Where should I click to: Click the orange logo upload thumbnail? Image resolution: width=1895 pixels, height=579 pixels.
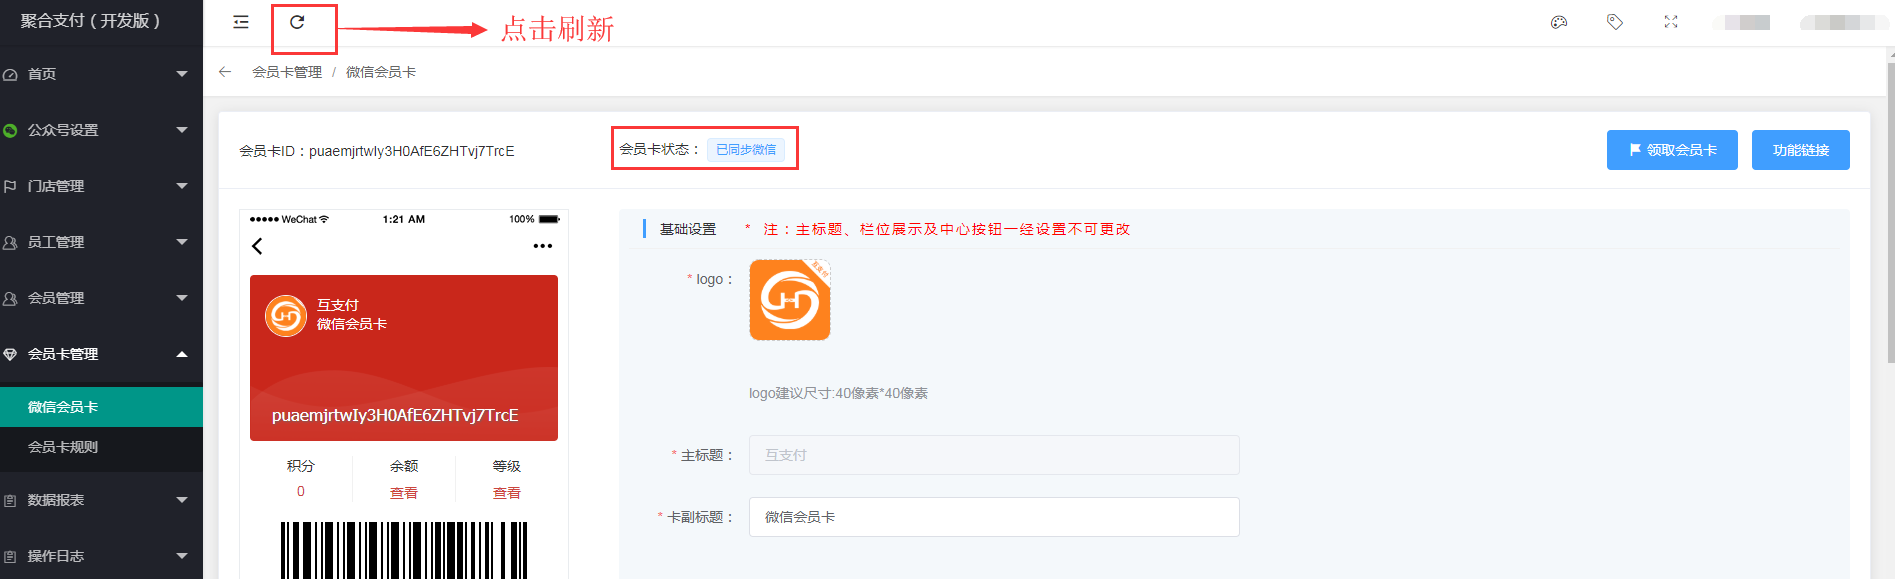tap(790, 300)
